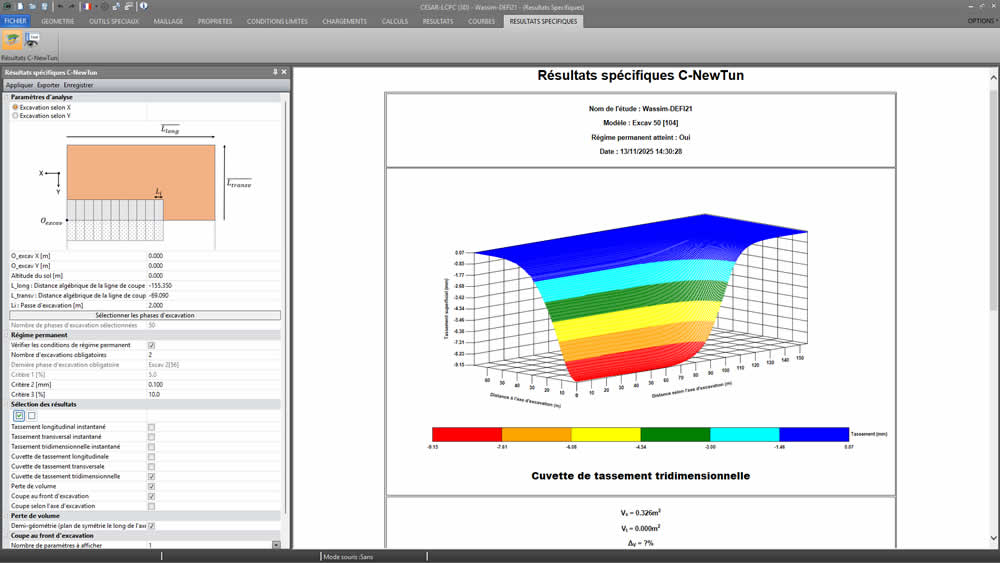Select the Excavation selon Y radio button
The height and width of the screenshot is (563, 1000).
point(15,116)
